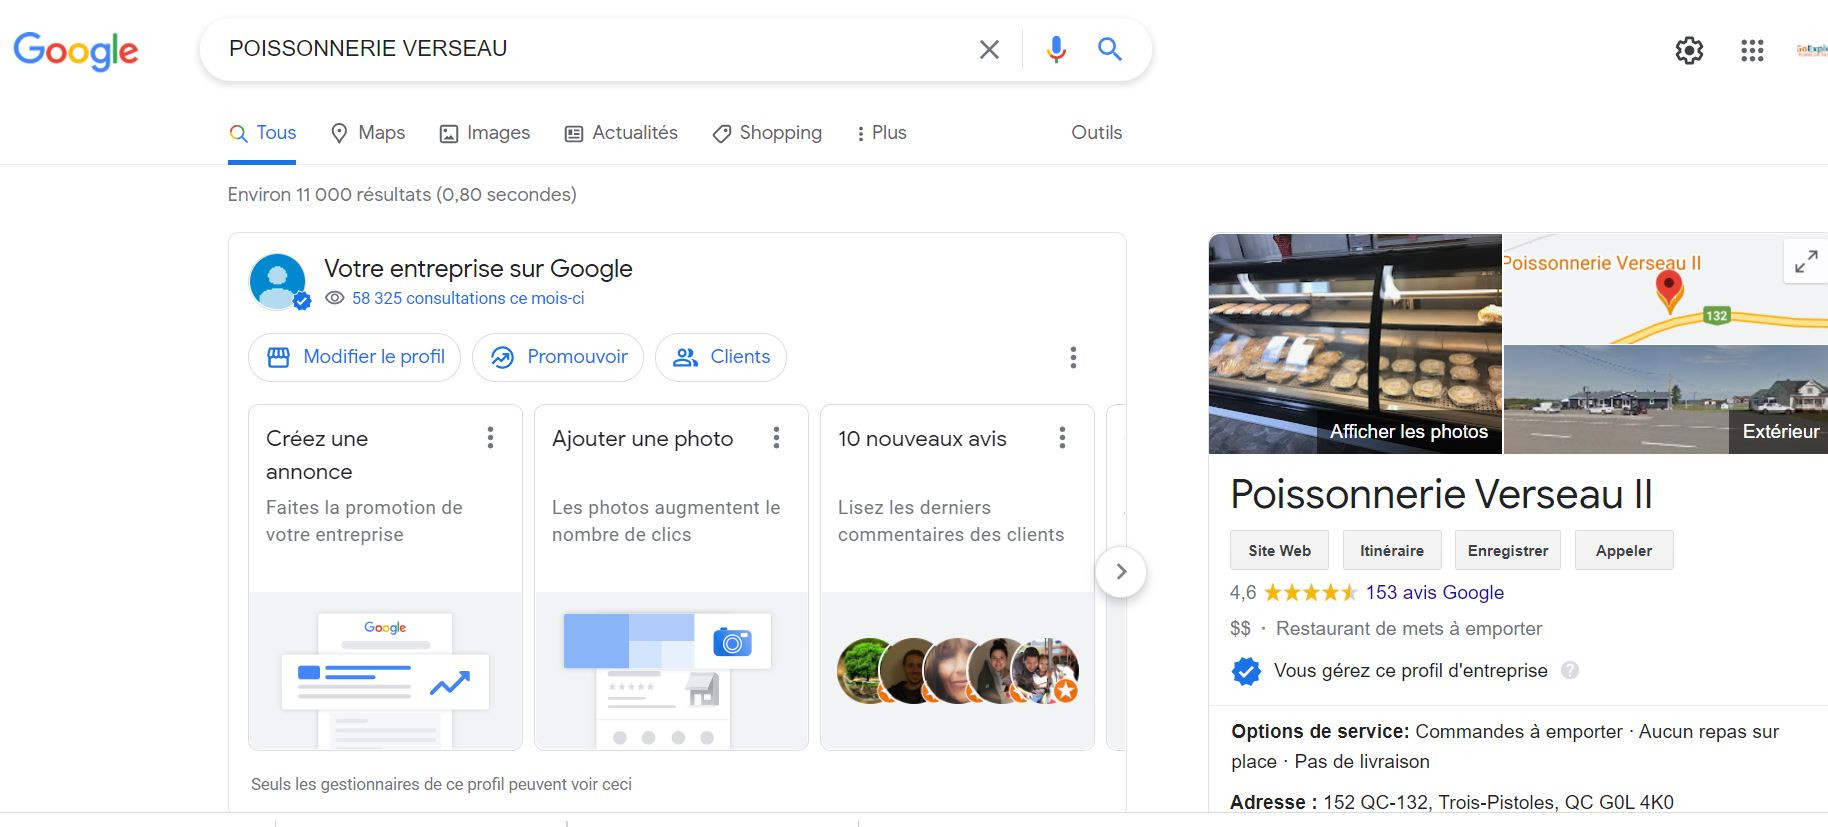Click the verified badge by Vous gérez ce profil
1828x827 pixels.
[x=1246, y=671]
